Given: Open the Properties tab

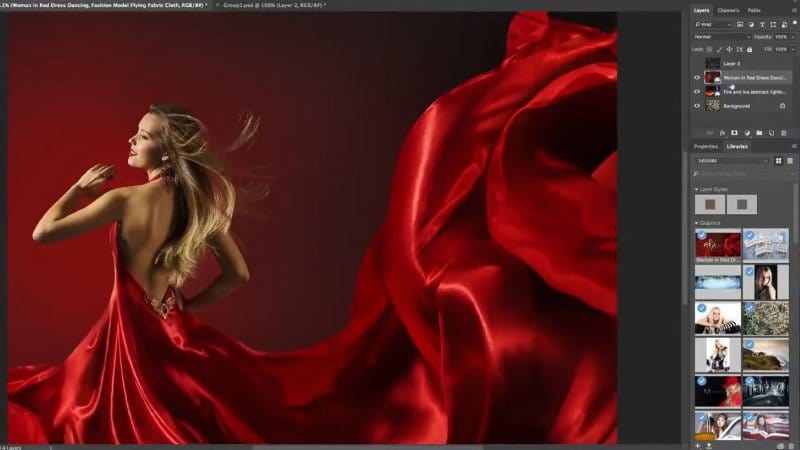Looking at the screenshot, I should click(x=706, y=146).
